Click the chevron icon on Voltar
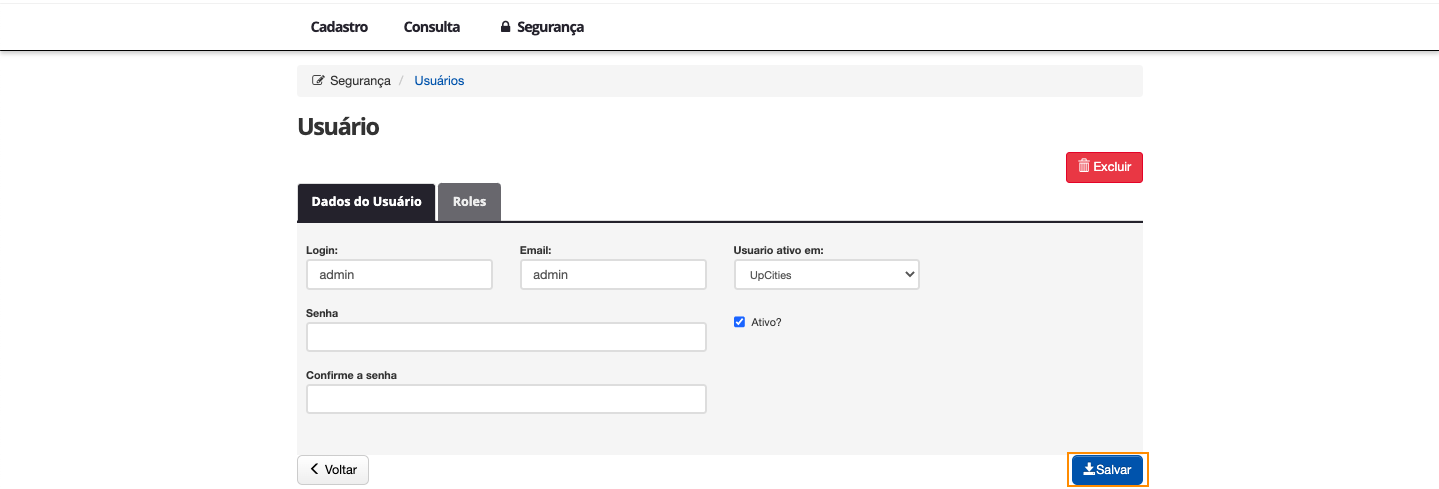Image resolution: width=1439 pixels, height=489 pixels. pos(314,469)
